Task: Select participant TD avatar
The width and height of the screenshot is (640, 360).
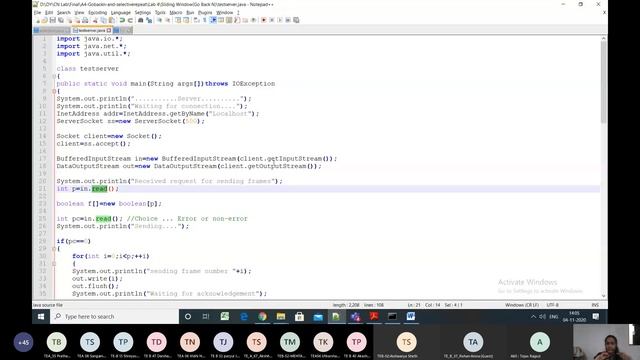Action: 156,342
